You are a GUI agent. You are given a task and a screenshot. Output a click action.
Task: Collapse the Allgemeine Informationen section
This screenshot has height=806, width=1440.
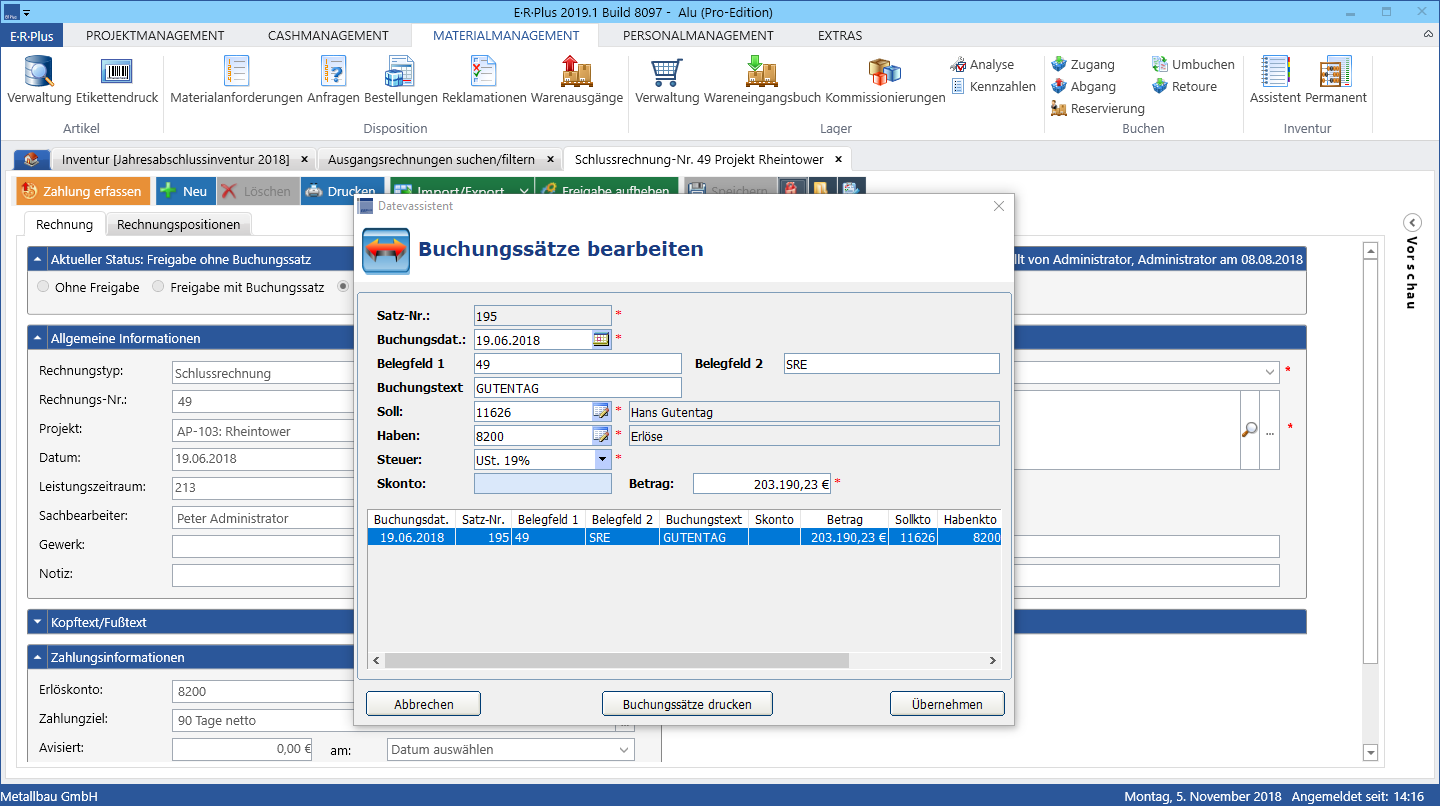(38, 338)
